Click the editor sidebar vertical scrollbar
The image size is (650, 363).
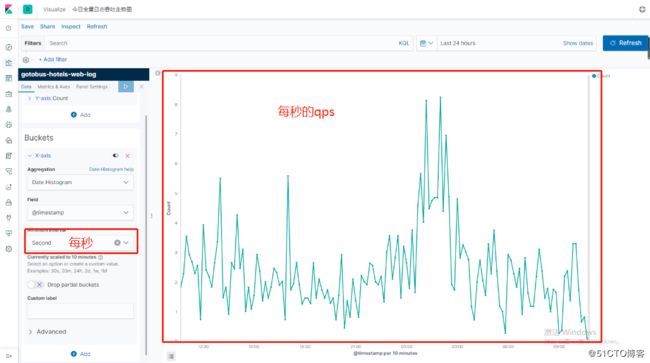pyautogui.click(x=146, y=235)
